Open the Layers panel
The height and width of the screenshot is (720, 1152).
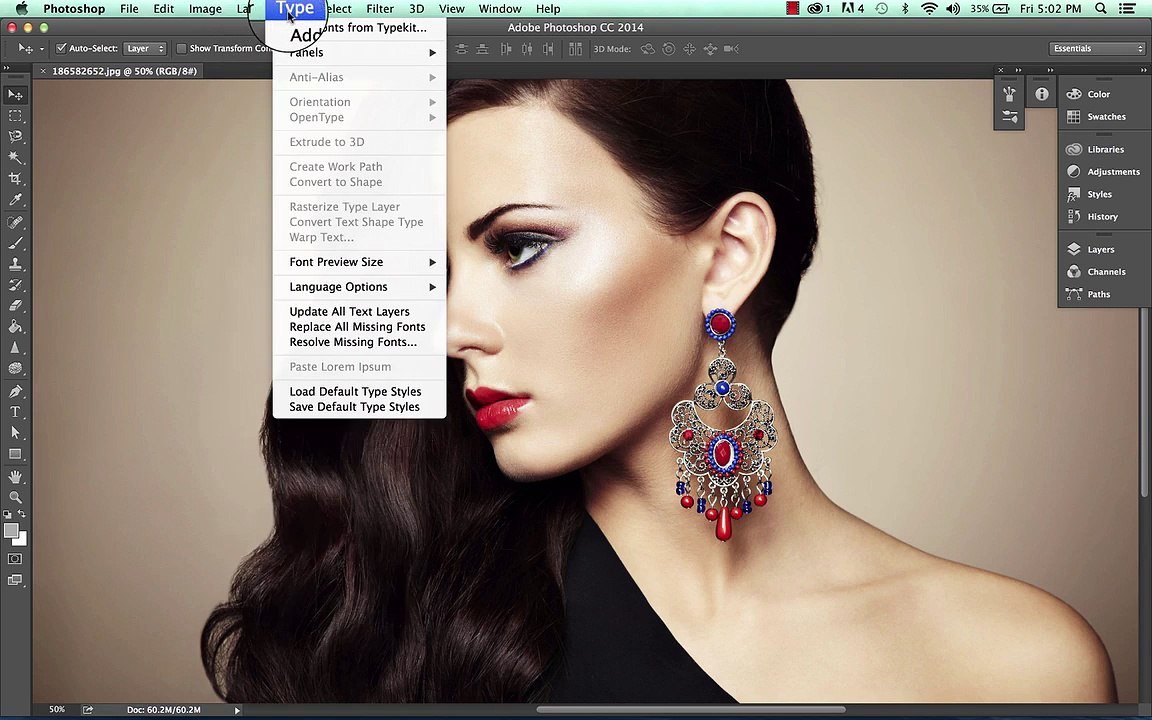[1100, 249]
